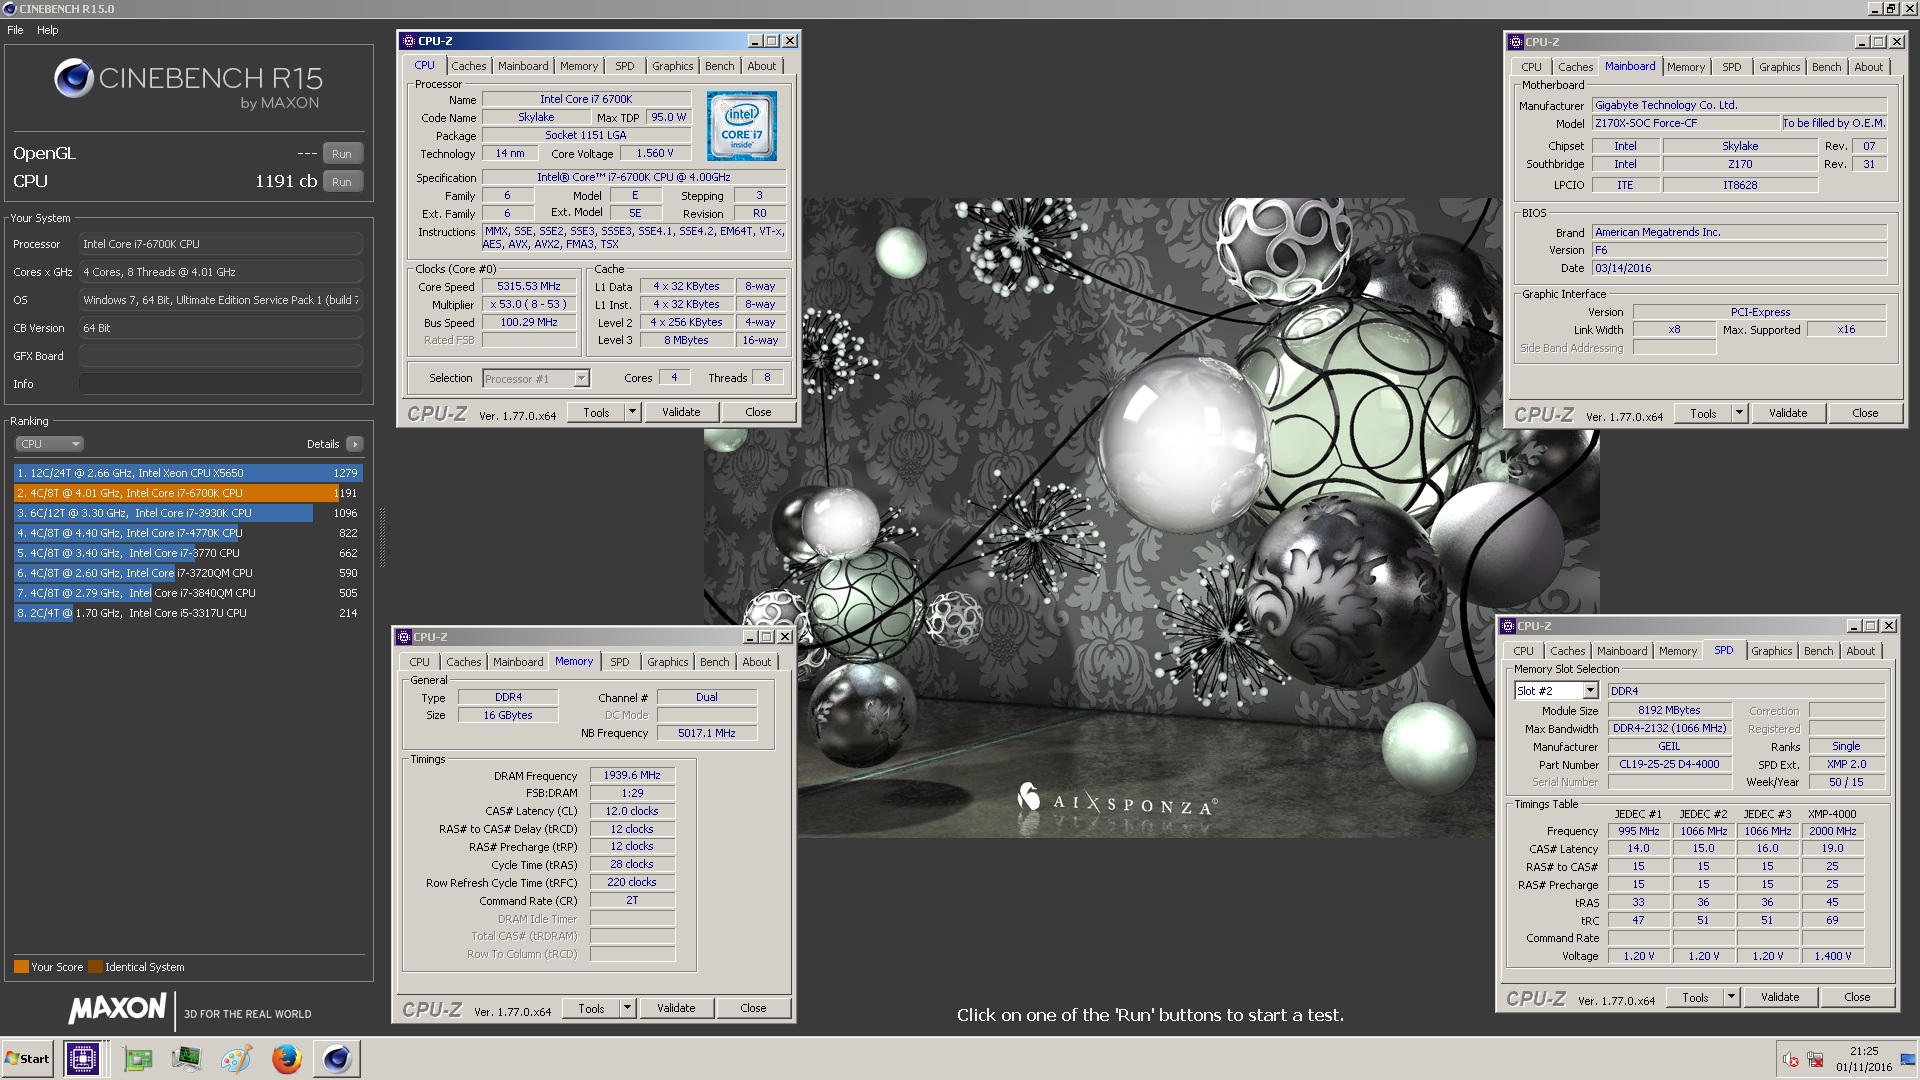Launch Paint from the taskbar
The width and height of the screenshot is (1920, 1080).
(236, 1059)
